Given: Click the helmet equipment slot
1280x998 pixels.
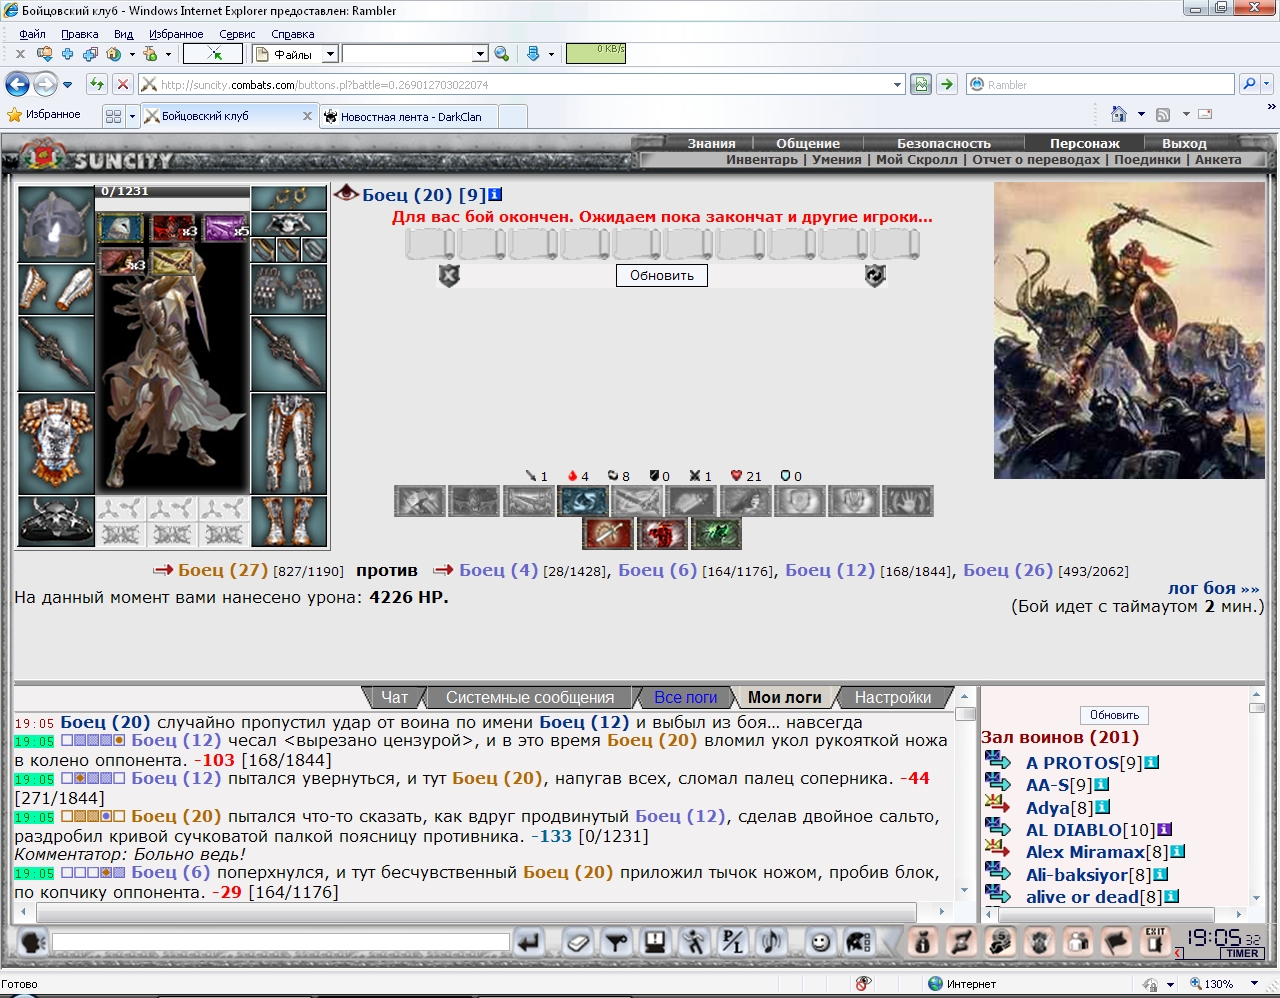Looking at the screenshot, I should pos(56,224).
